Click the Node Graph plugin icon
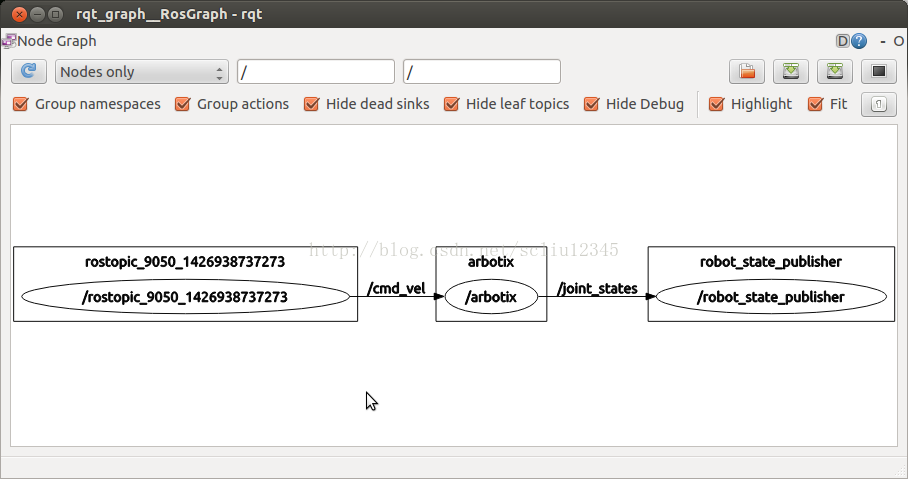The image size is (908, 479). (8, 41)
